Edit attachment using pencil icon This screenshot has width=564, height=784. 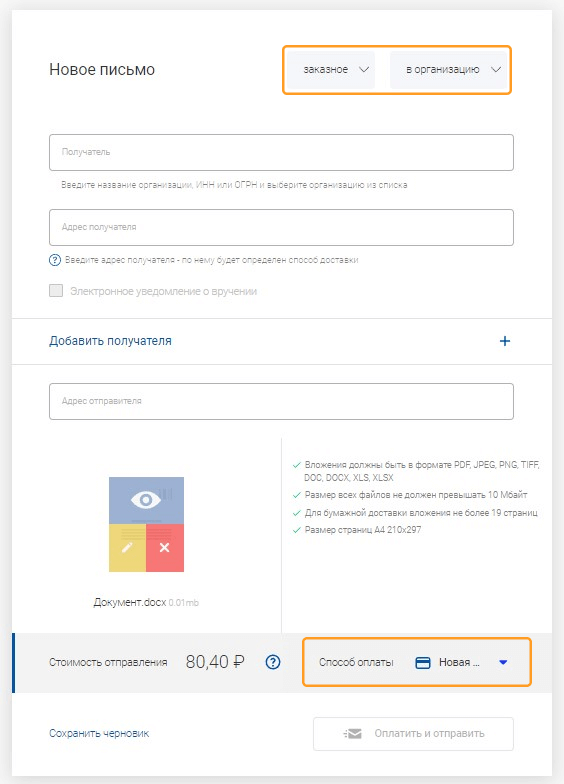[x=127, y=548]
